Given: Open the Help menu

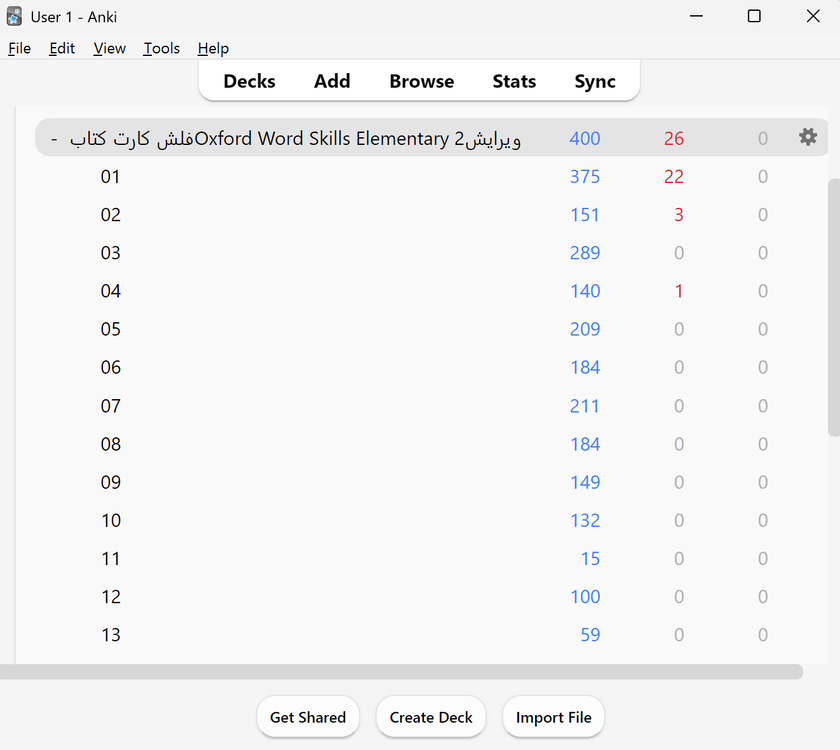Looking at the screenshot, I should pos(213,48).
